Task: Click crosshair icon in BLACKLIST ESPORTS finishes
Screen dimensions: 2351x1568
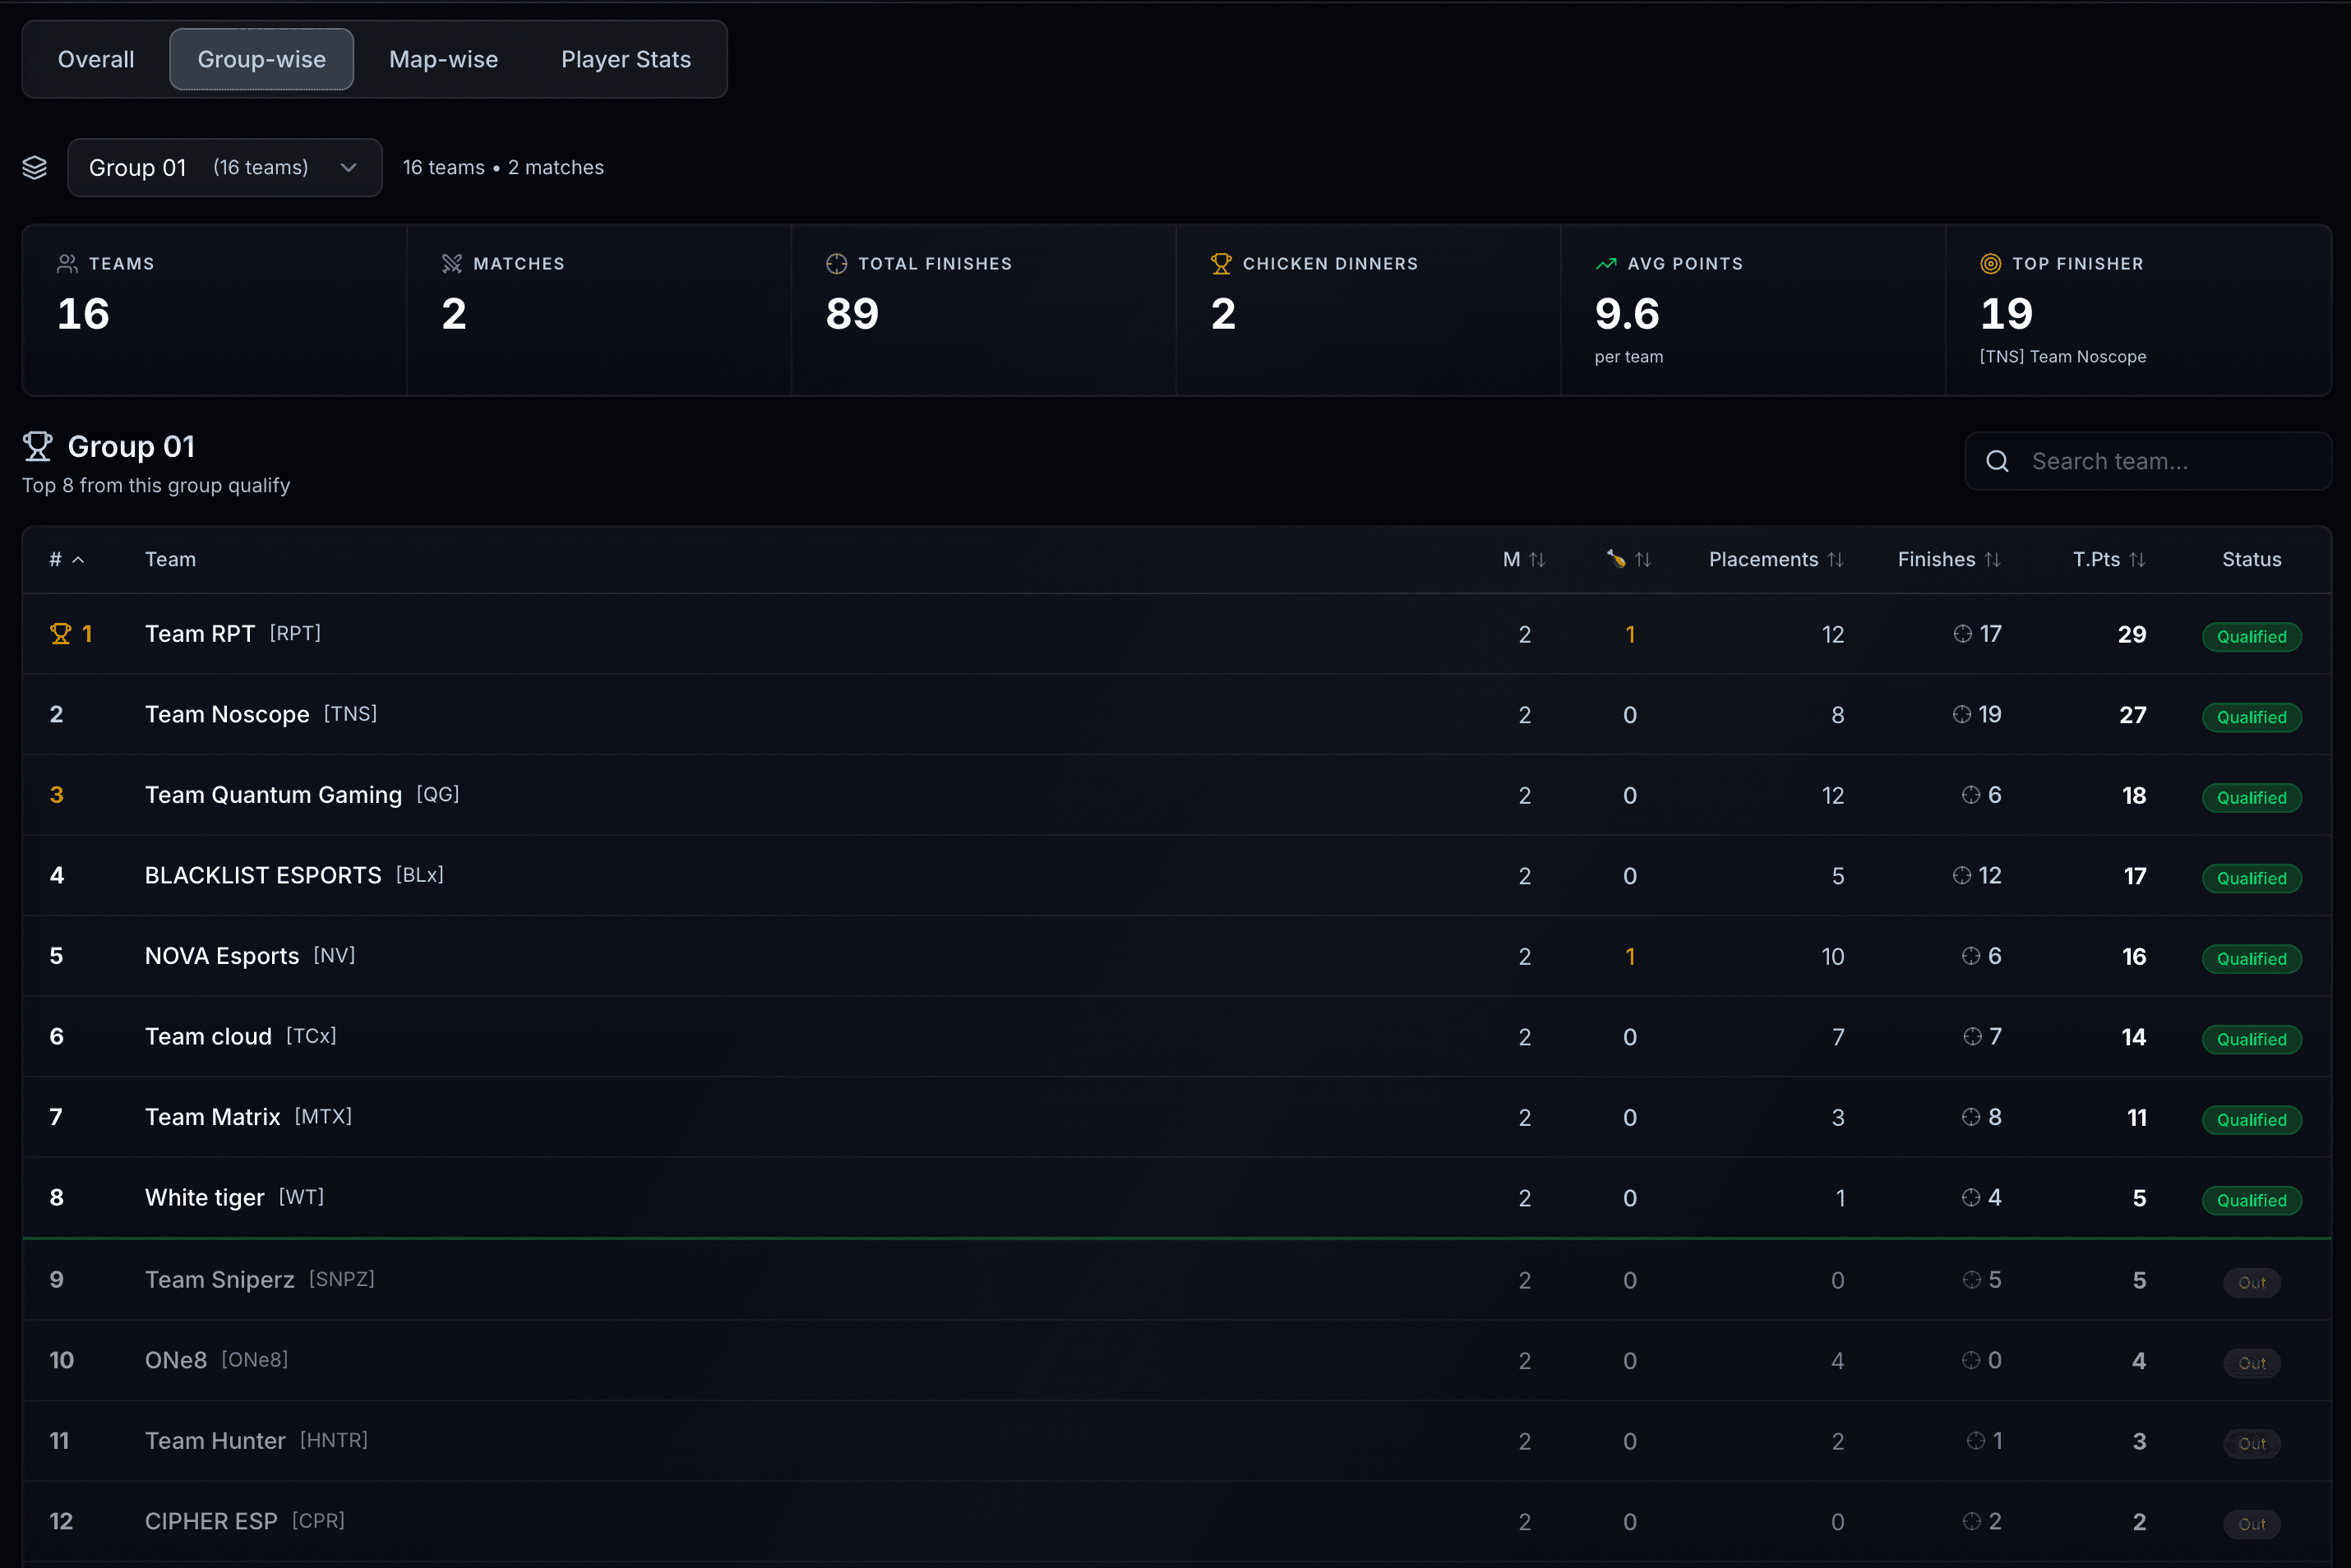Action: click(x=1961, y=875)
